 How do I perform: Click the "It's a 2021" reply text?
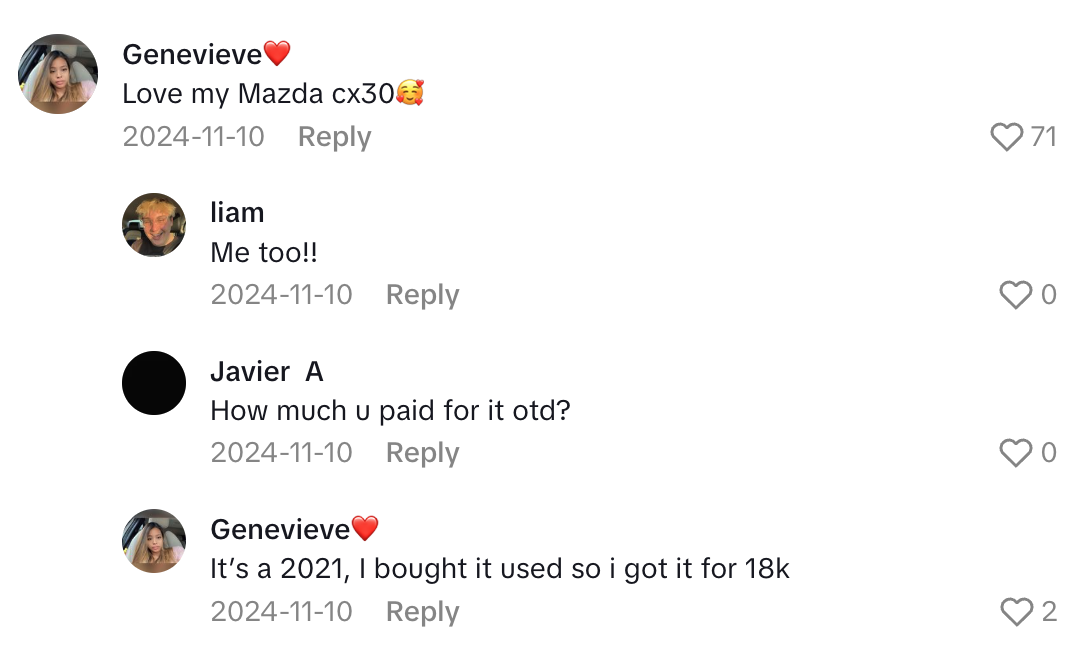tap(499, 569)
